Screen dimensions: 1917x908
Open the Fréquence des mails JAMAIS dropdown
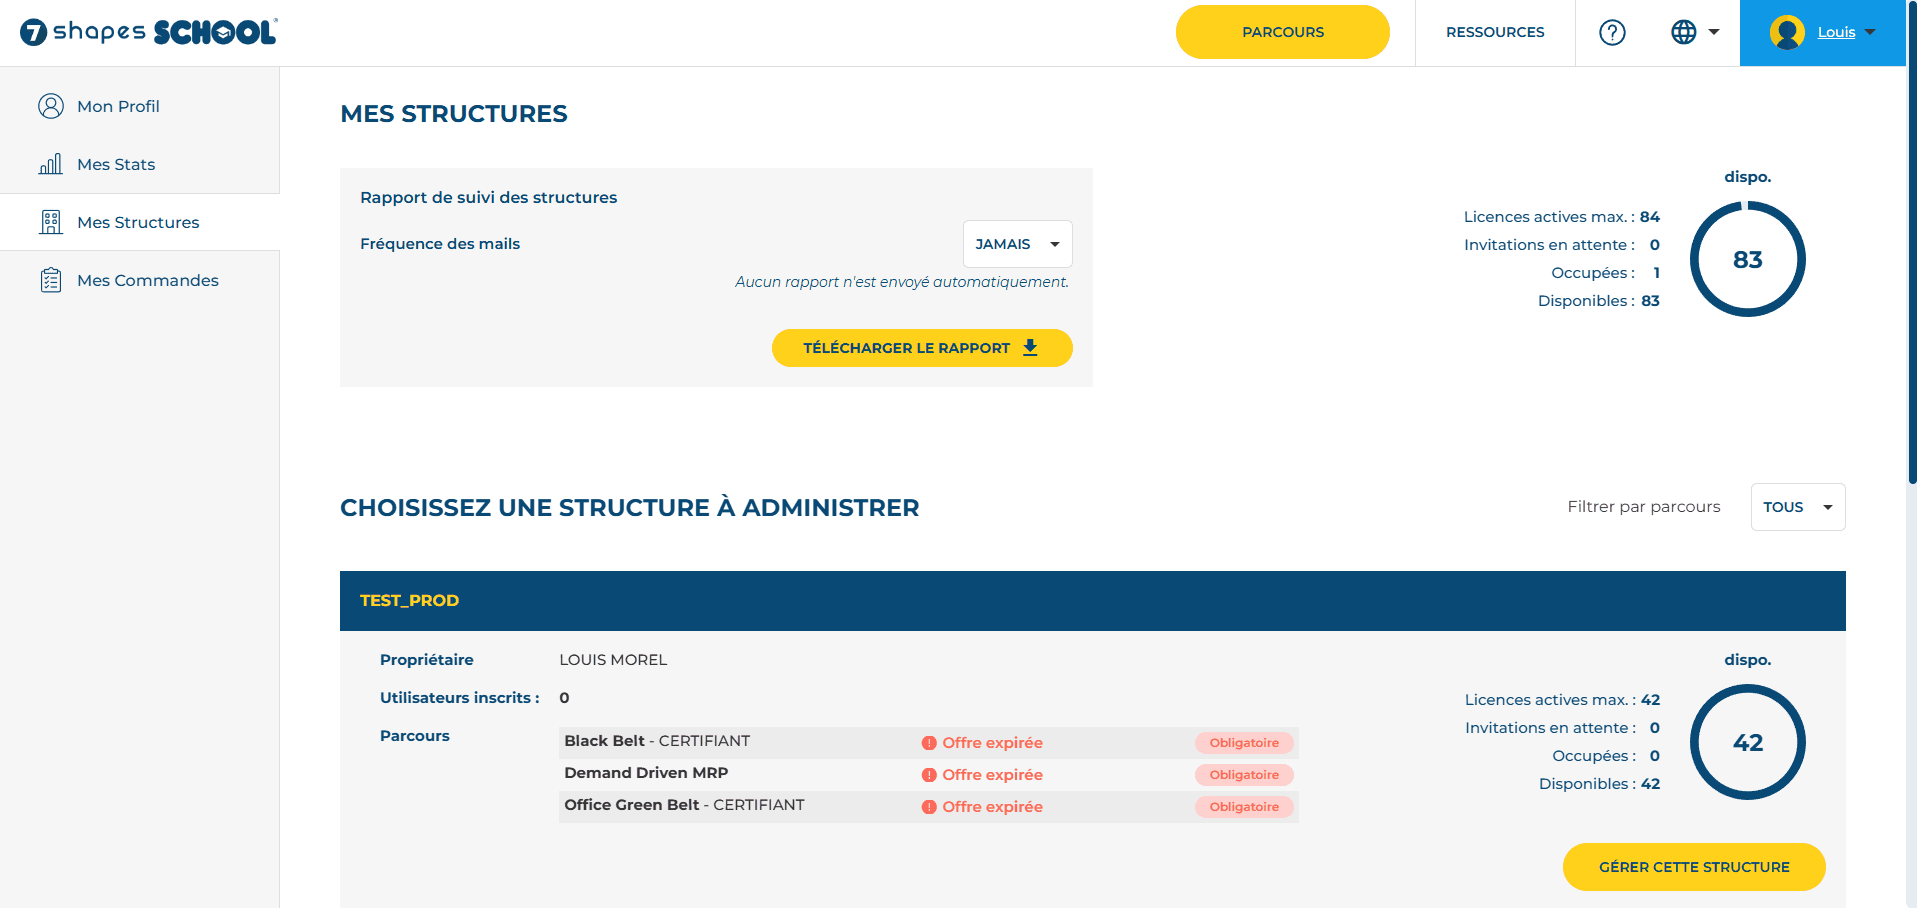pyautogui.click(x=1017, y=244)
